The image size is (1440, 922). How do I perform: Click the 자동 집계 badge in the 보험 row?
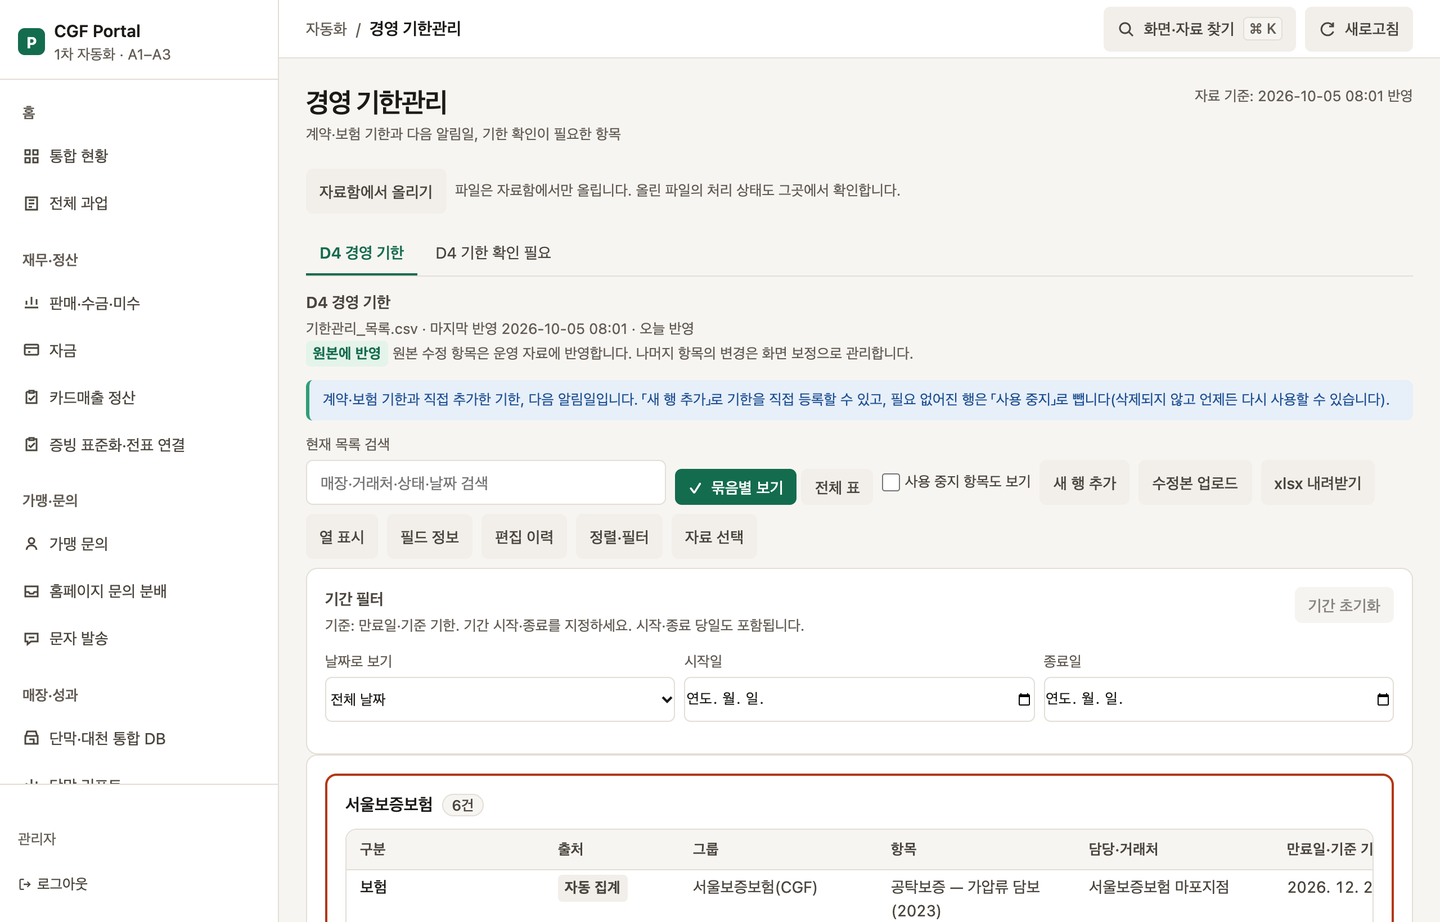pos(592,888)
